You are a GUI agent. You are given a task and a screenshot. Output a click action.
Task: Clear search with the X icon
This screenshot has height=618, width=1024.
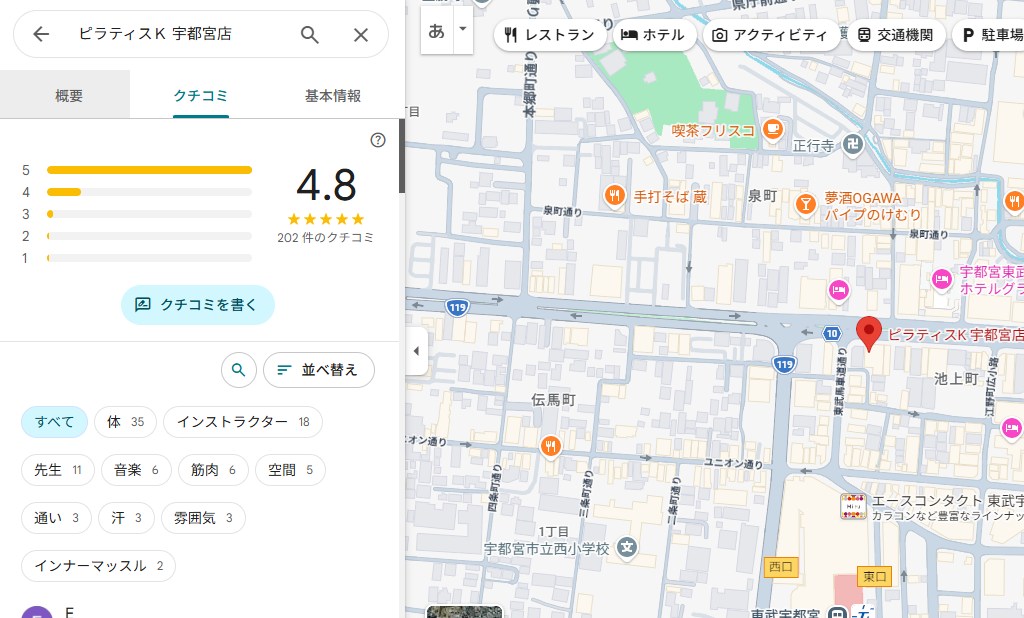[x=361, y=35]
